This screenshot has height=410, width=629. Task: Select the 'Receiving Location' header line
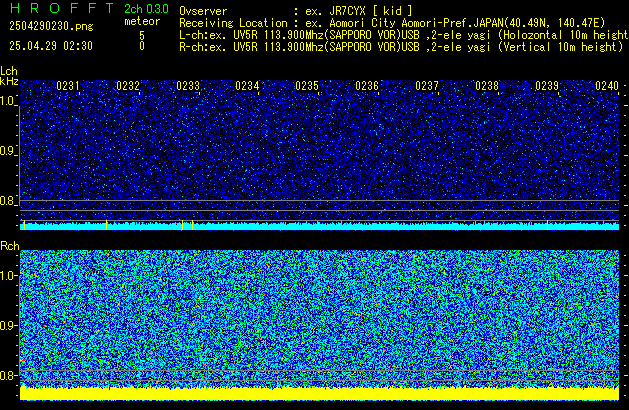392,23
